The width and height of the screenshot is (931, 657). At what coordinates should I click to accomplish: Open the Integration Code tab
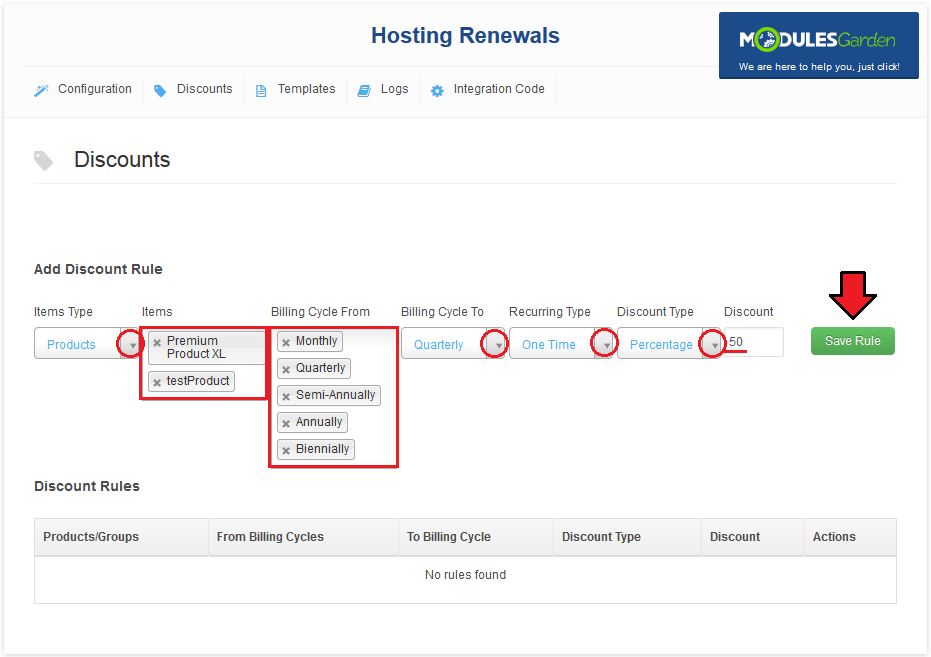pos(487,89)
